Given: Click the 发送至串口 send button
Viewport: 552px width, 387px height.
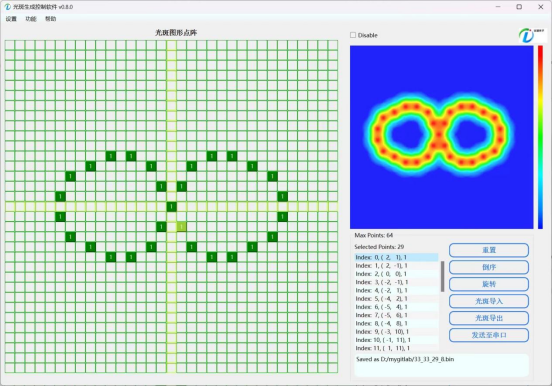Looking at the screenshot, I should (x=489, y=335).
